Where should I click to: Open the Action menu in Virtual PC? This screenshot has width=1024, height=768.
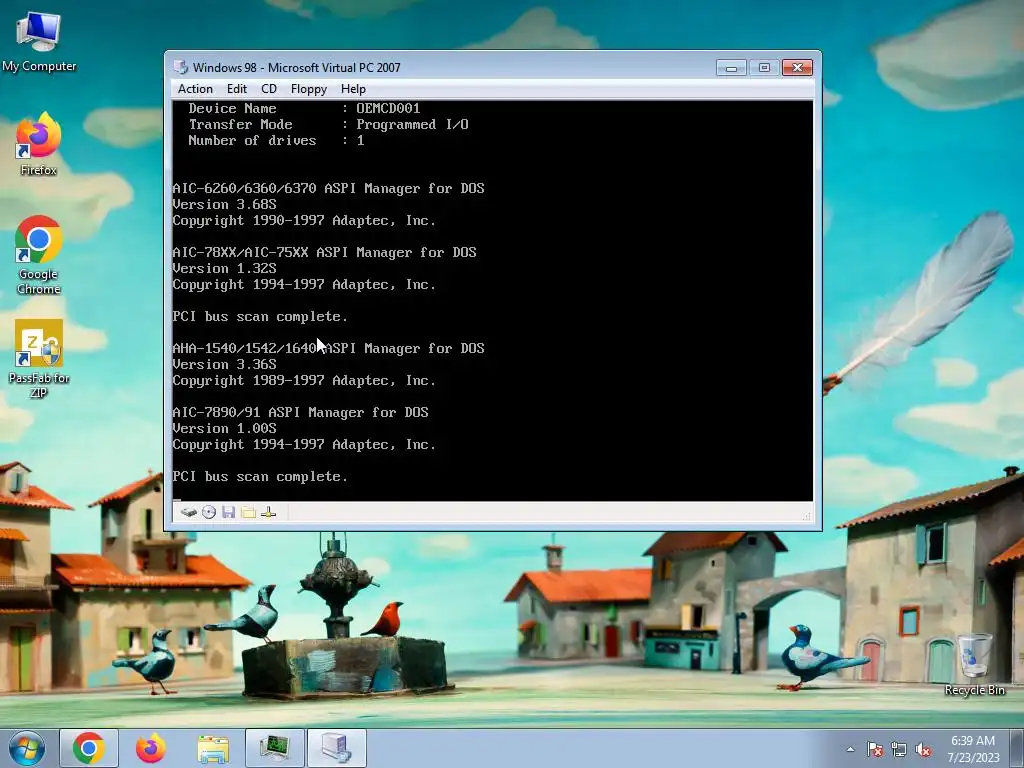195,89
